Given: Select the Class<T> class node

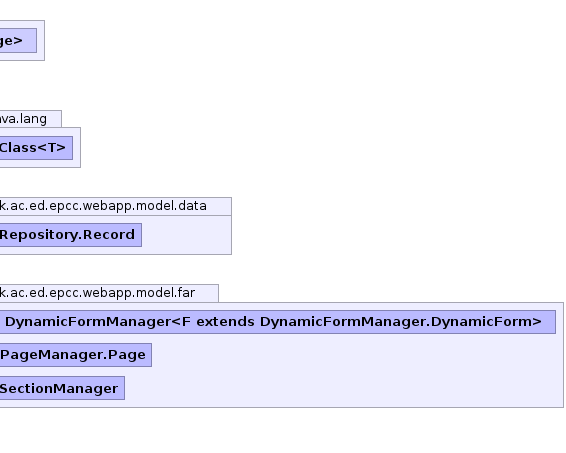Looking at the screenshot, I should coord(36,148).
